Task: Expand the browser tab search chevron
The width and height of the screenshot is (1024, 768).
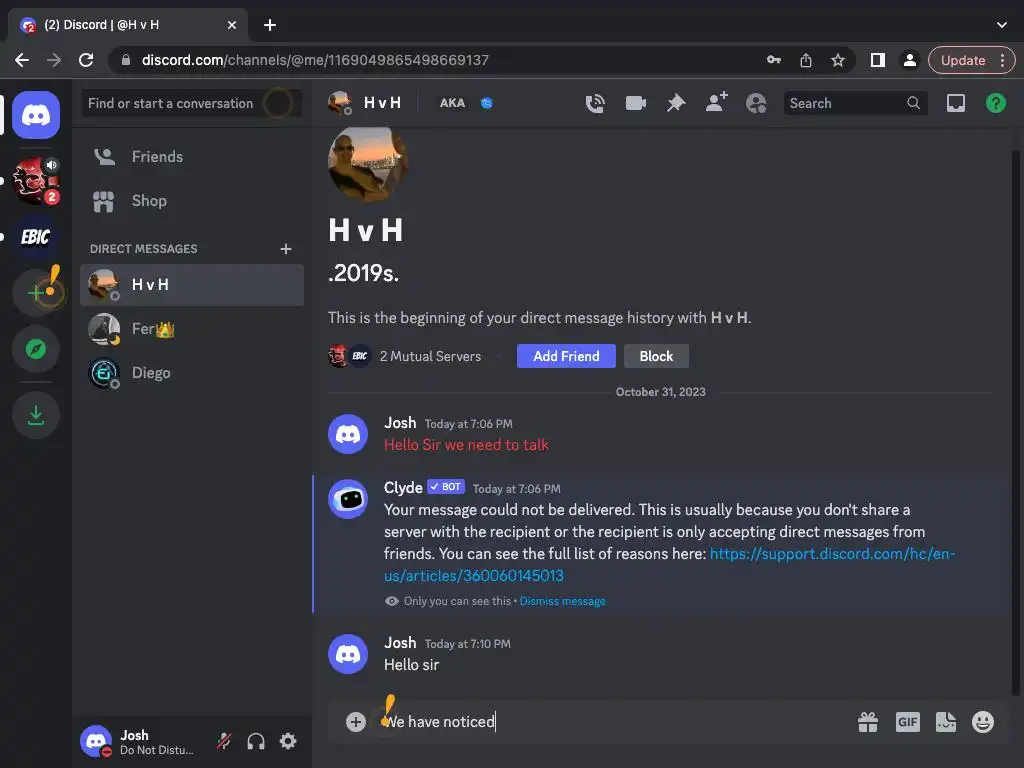Action: (x=1002, y=25)
